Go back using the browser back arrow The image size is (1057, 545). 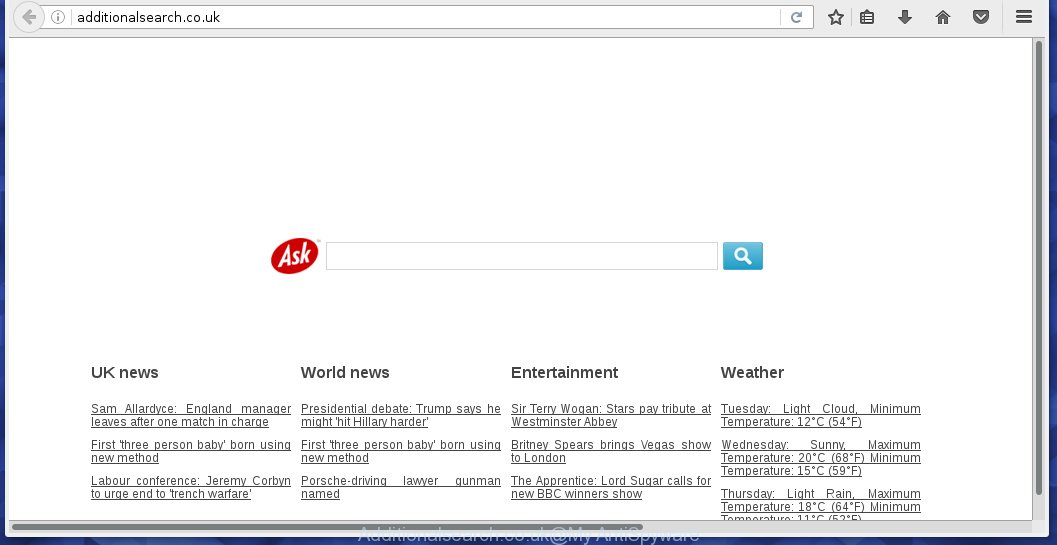(28, 17)
